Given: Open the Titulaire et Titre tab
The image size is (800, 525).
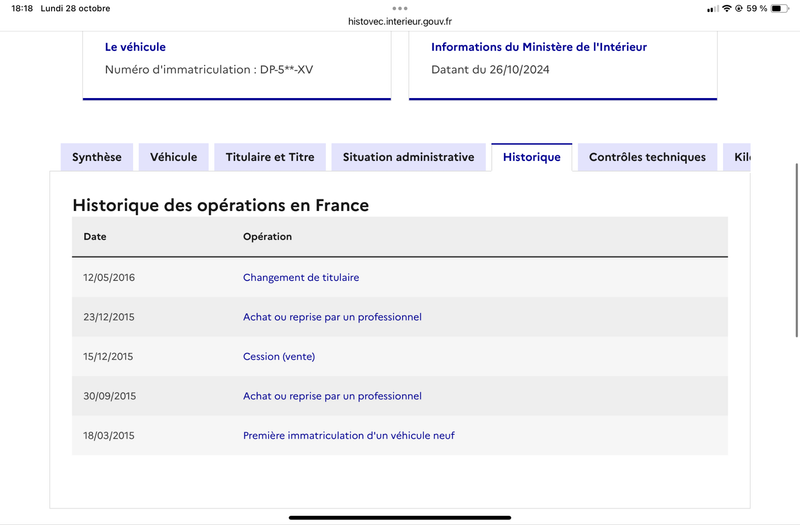Looking at the screenshot, I should [x=270, y=157].
